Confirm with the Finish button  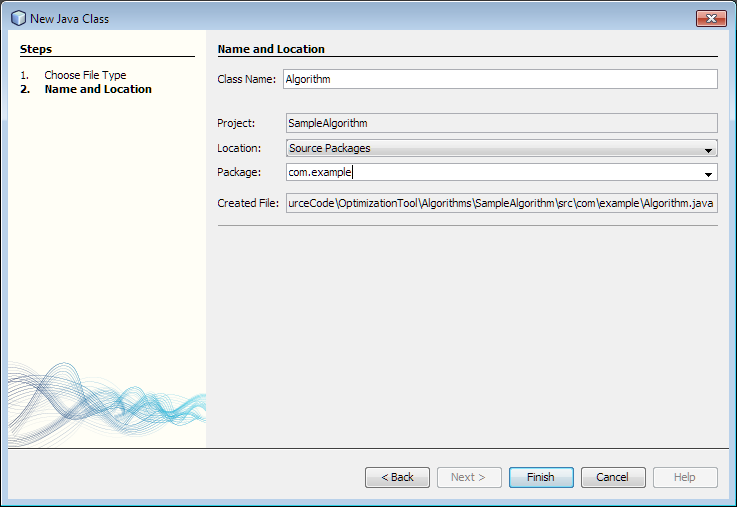tap(541, 477)
